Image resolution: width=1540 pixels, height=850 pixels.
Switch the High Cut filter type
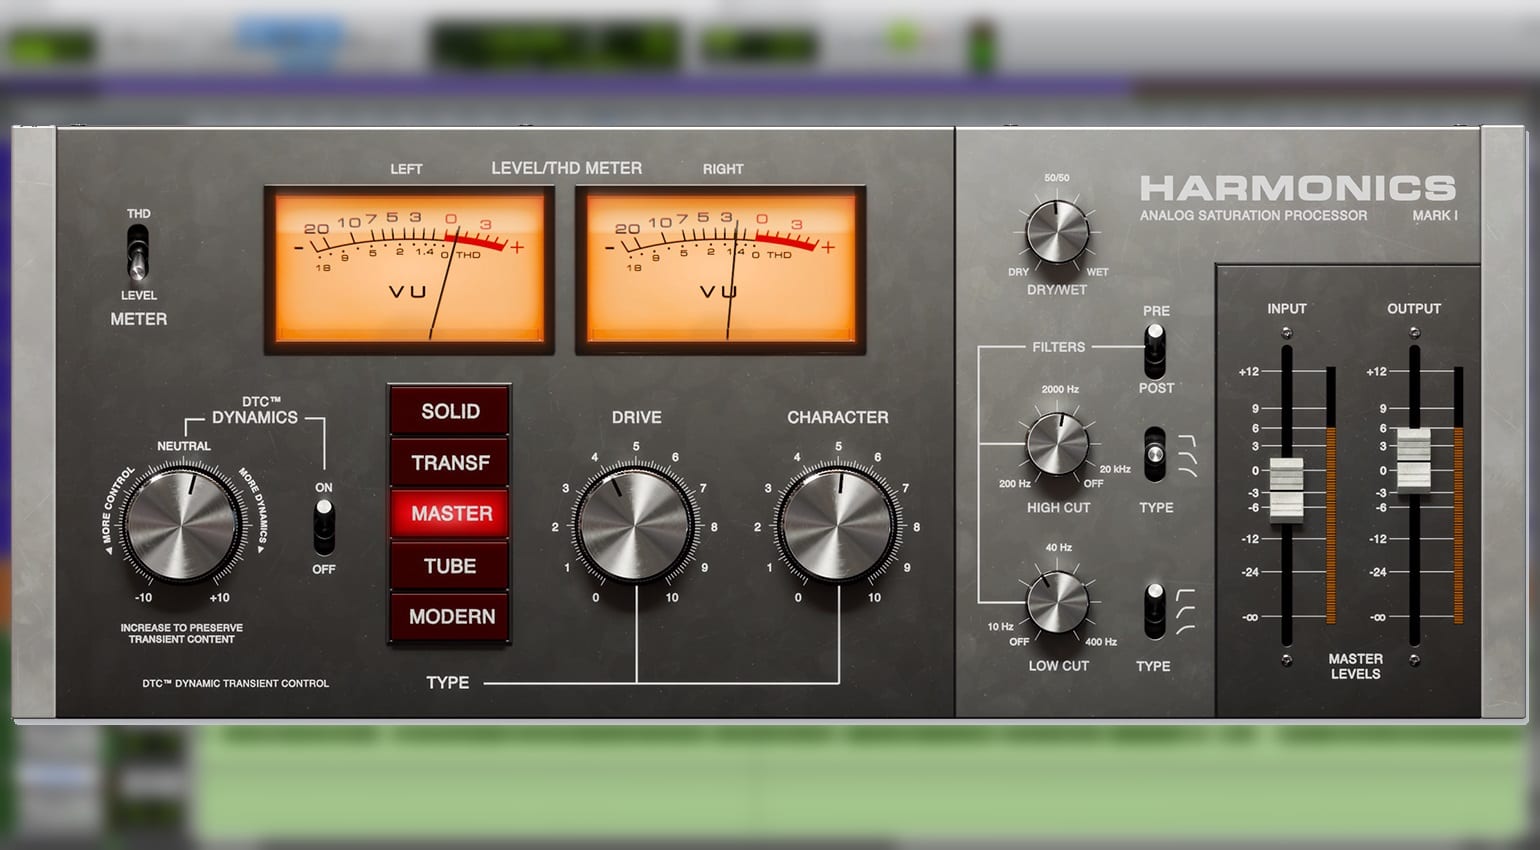coord(1155,454)
